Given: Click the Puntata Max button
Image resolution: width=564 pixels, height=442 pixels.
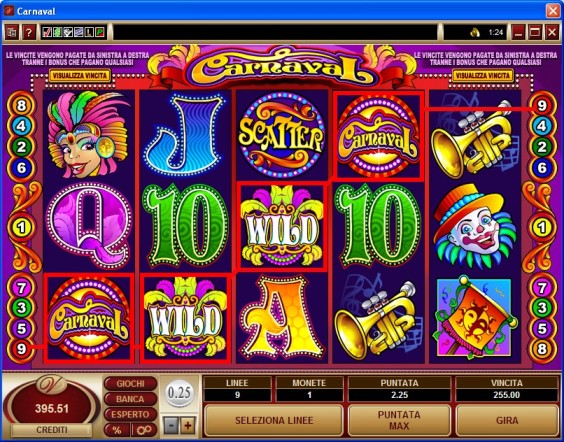Looking at the screenshot, I should tap(399, 420).
